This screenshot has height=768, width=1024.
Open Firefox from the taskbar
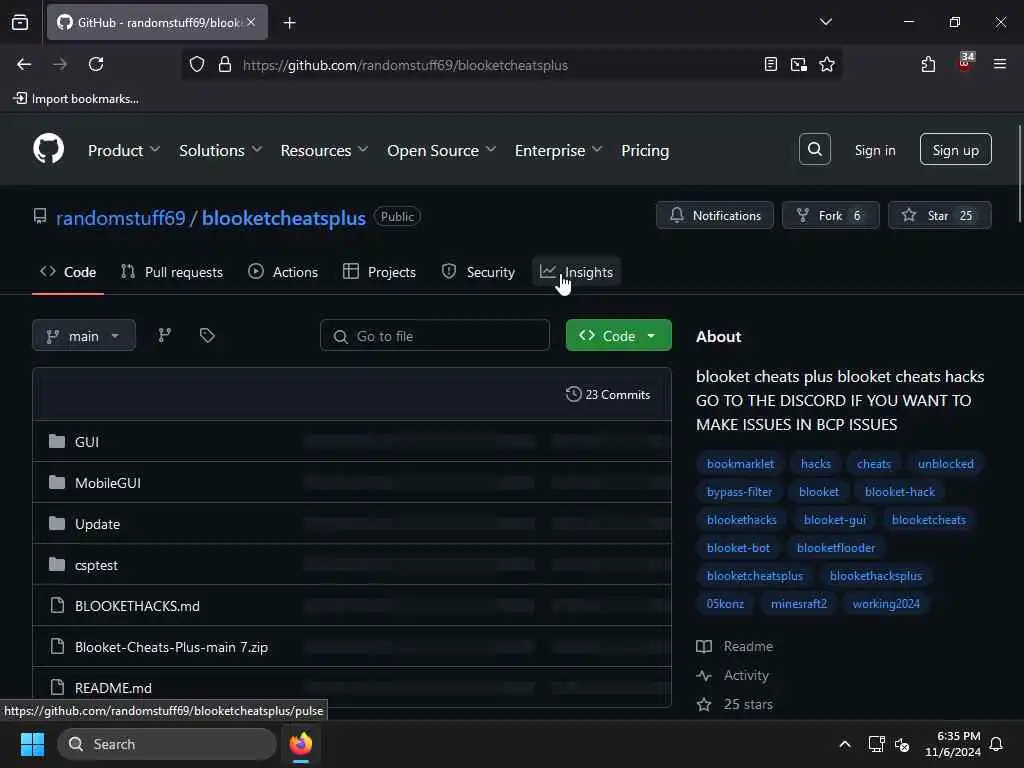point(300,744)
